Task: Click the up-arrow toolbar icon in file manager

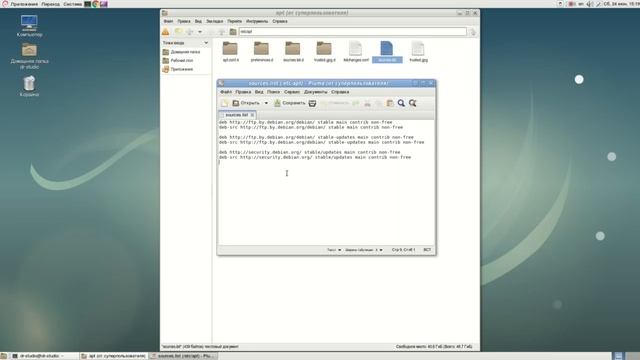Action: [x=222, y=32]
